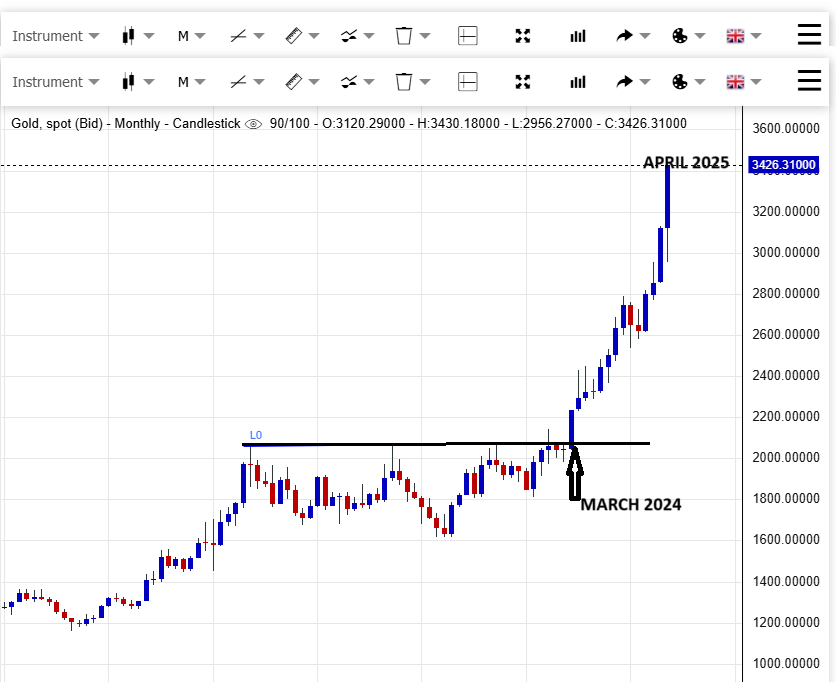Toggle the volume bars icon in lower toolbar
836x682 pixels.
coord(578,82)
